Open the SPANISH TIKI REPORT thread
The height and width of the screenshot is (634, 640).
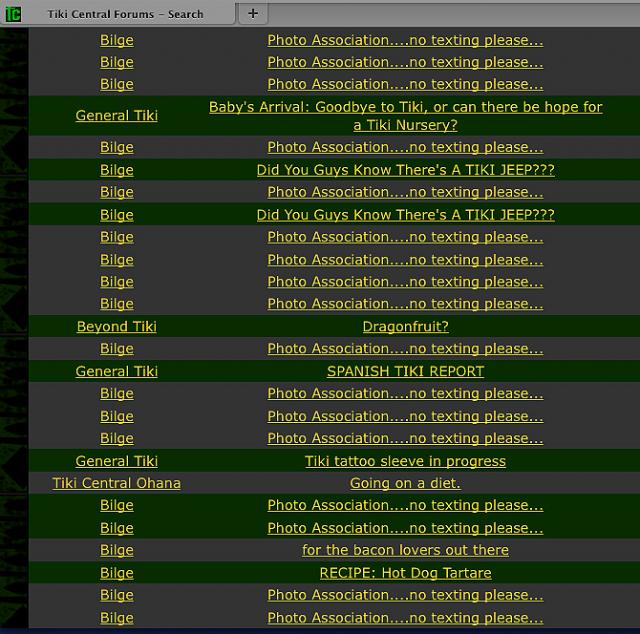click(405, 372)
